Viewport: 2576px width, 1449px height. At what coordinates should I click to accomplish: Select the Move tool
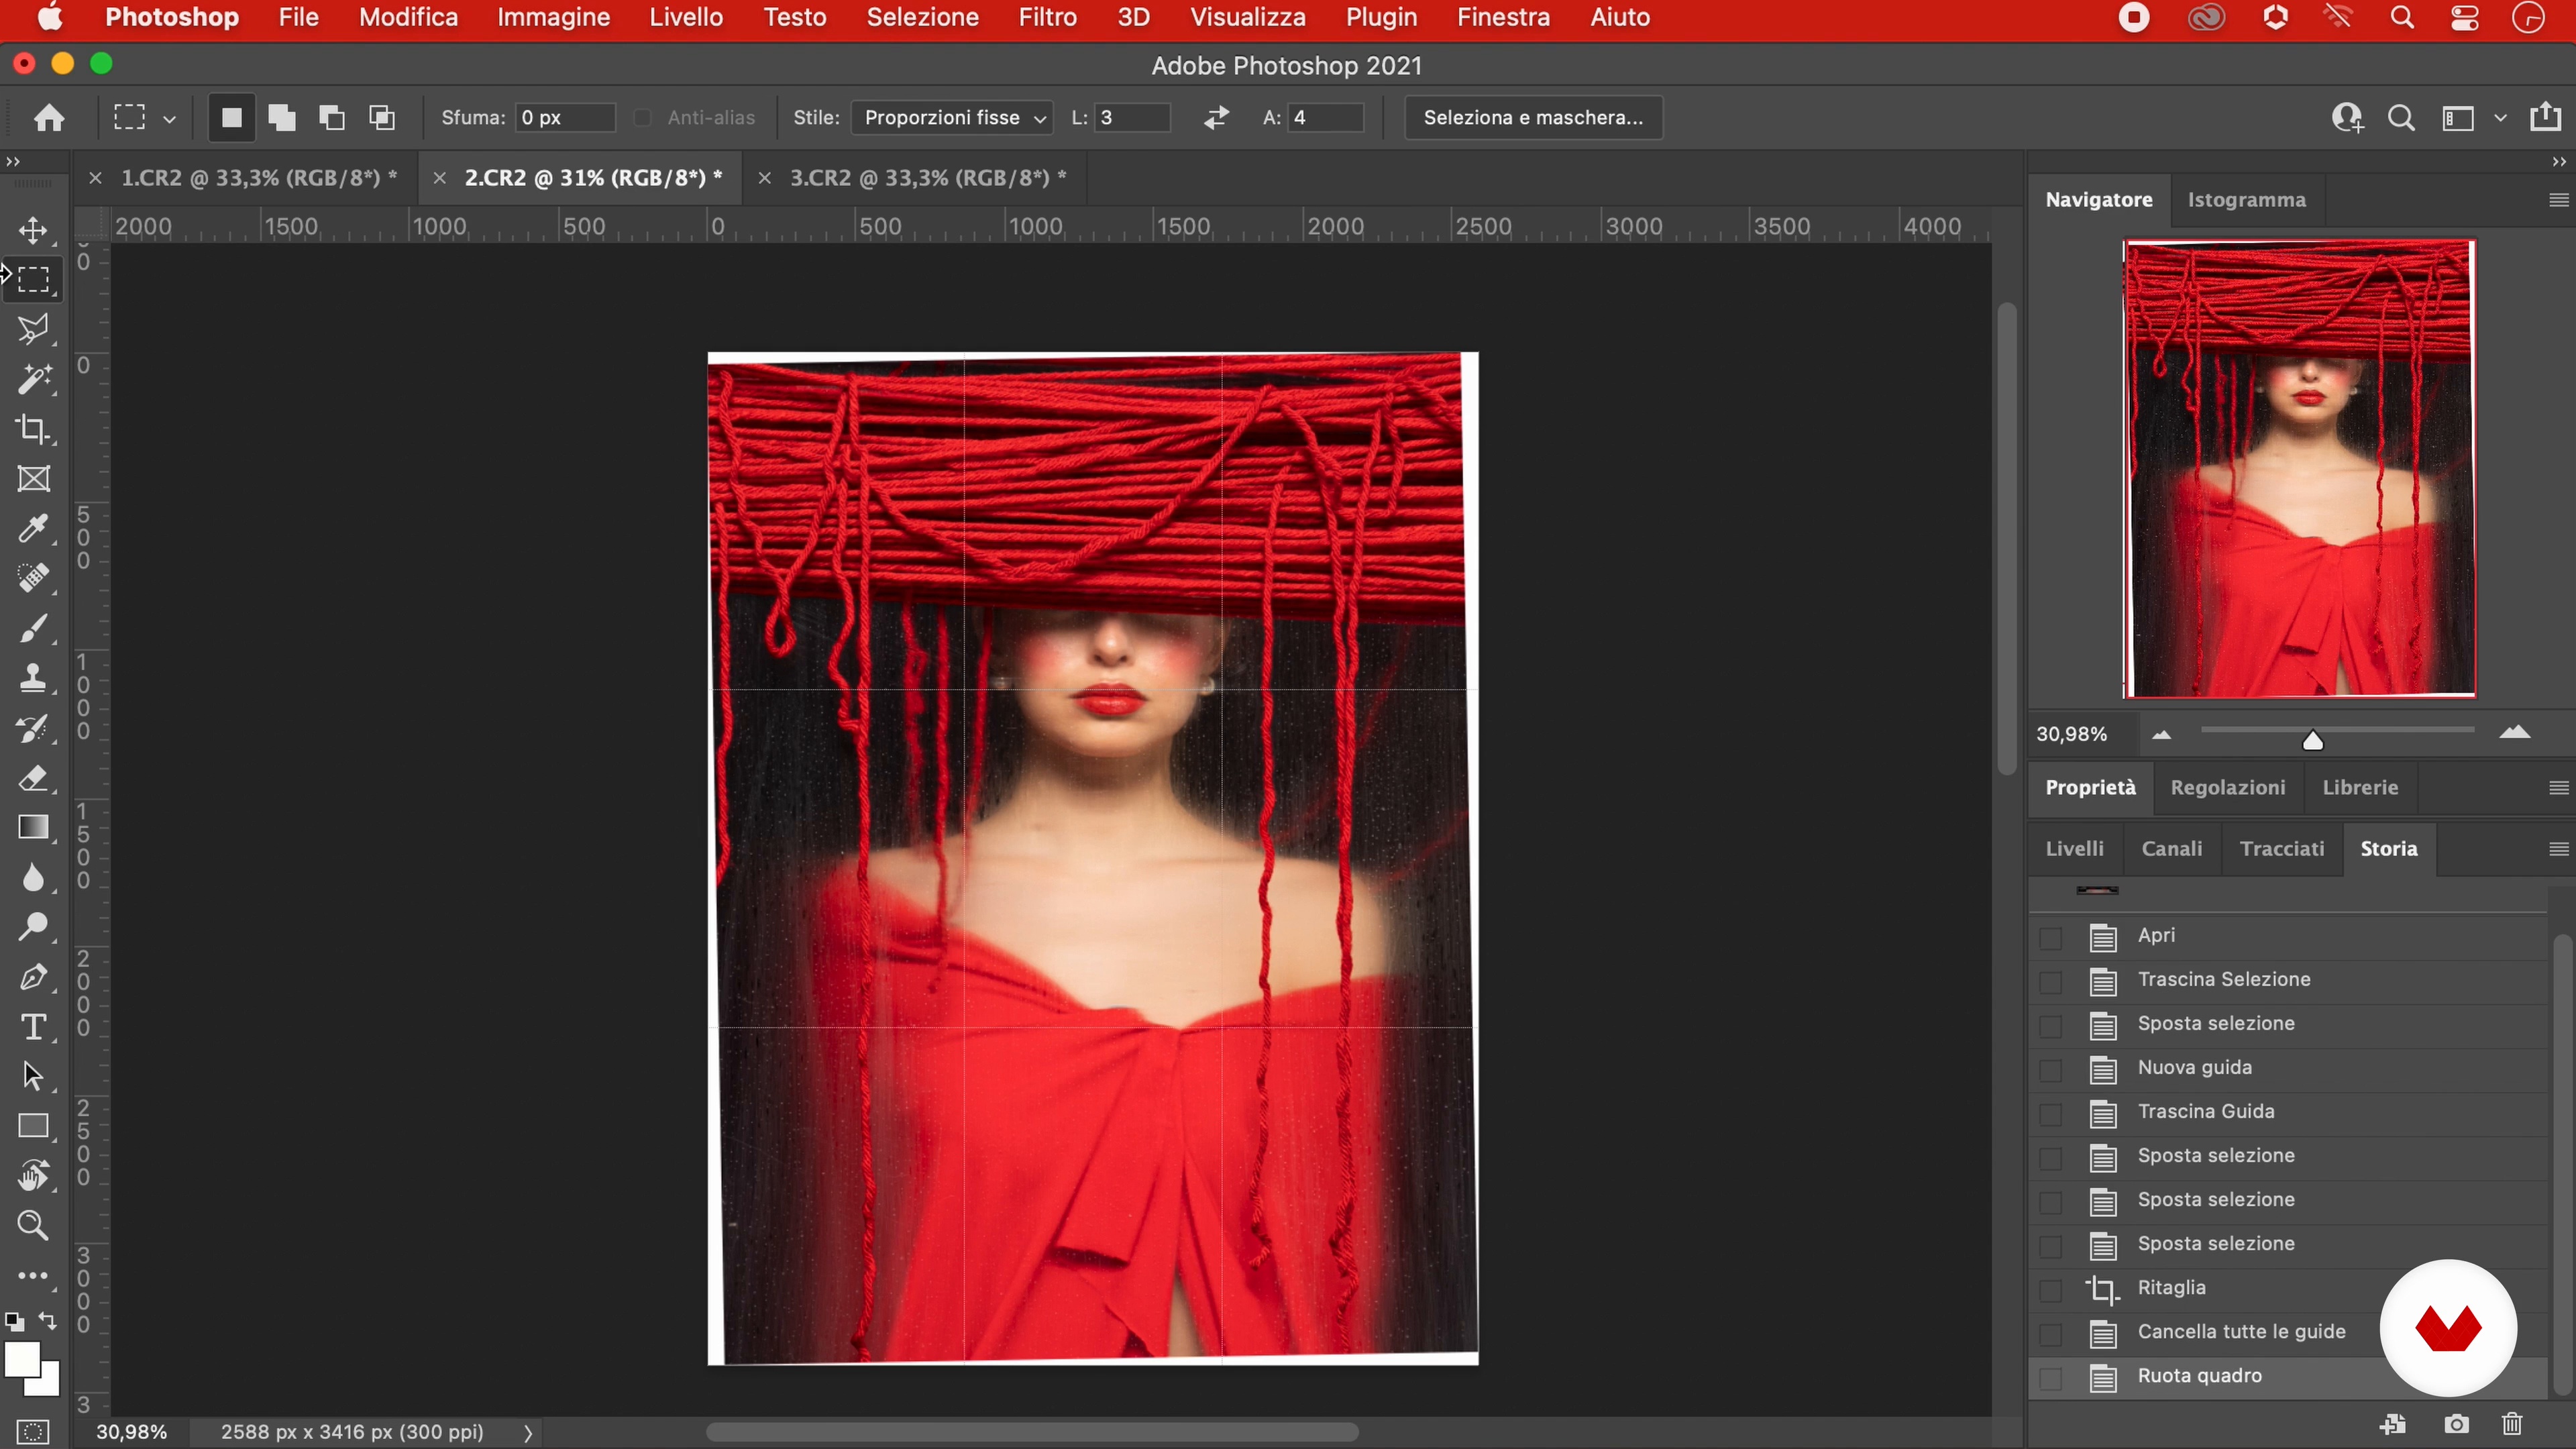[x=33, y=230]
